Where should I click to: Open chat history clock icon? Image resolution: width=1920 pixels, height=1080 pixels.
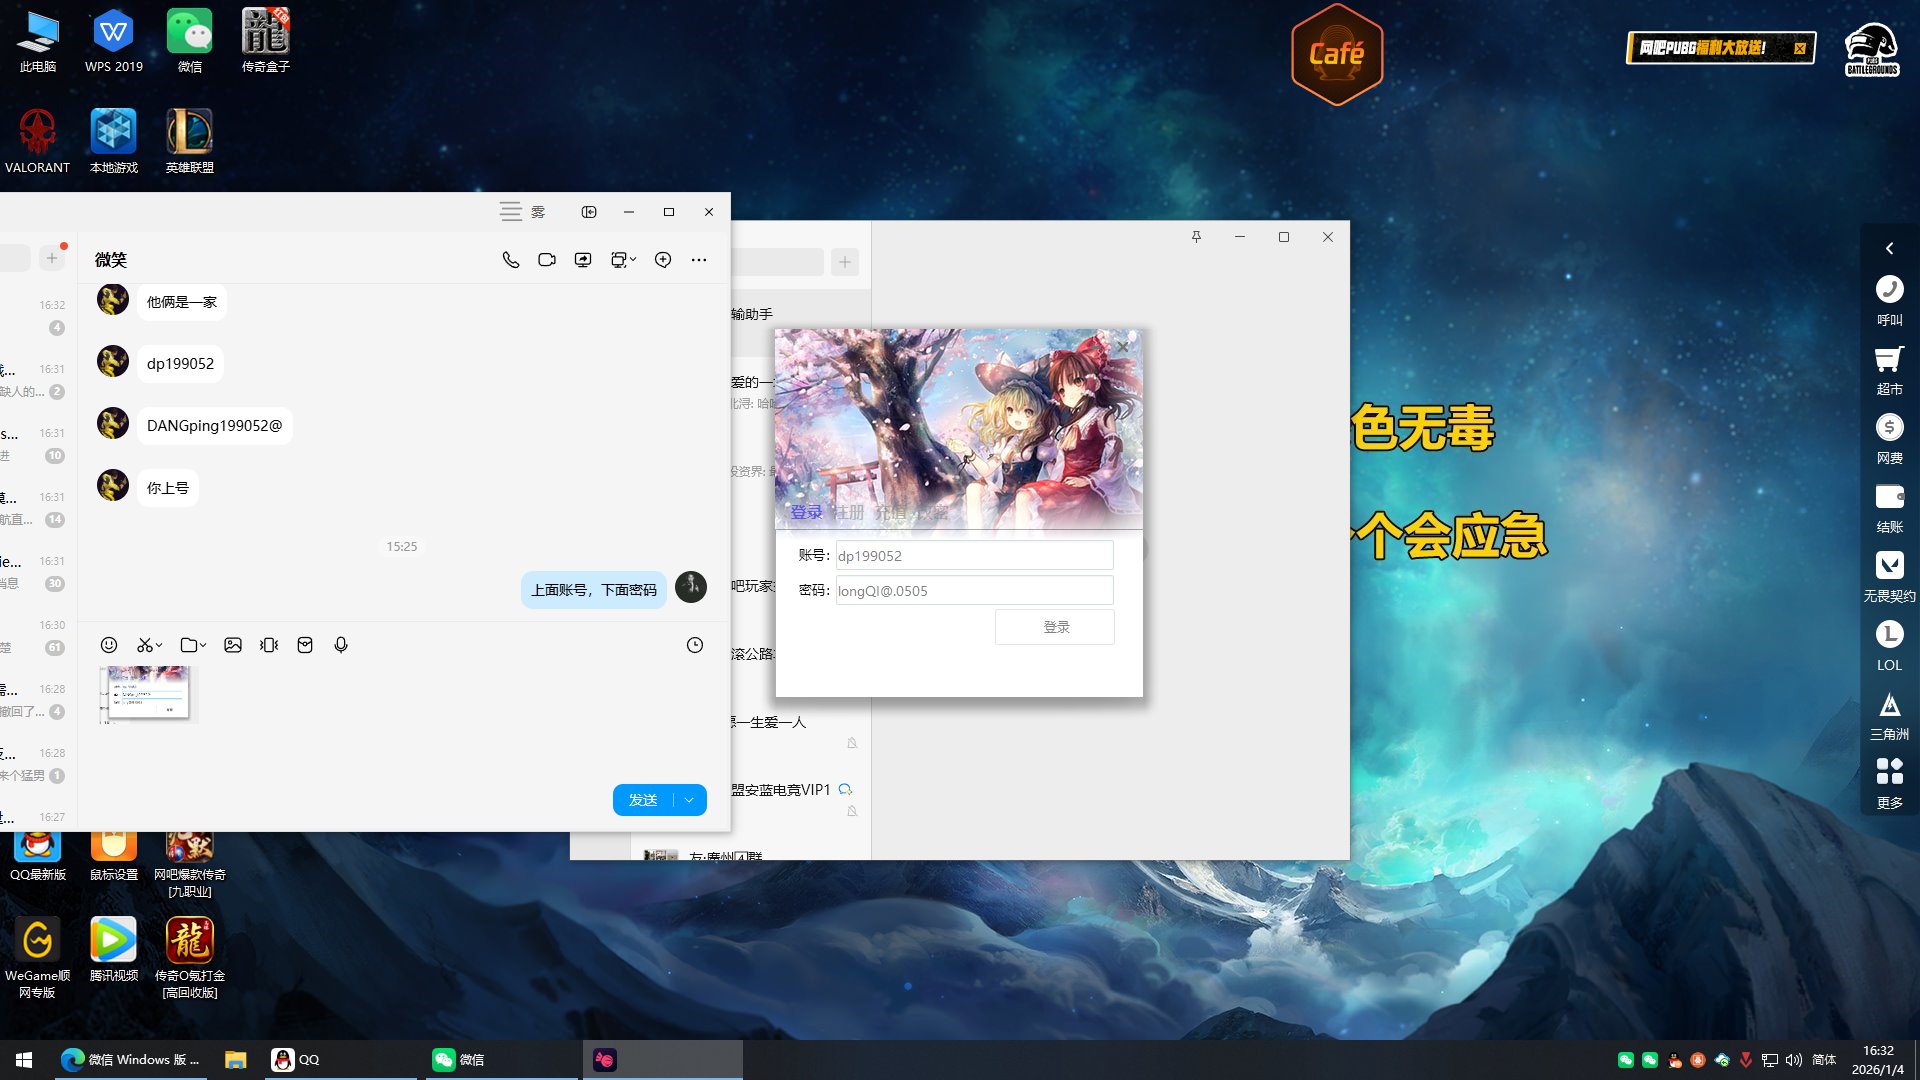click(695, 645)
